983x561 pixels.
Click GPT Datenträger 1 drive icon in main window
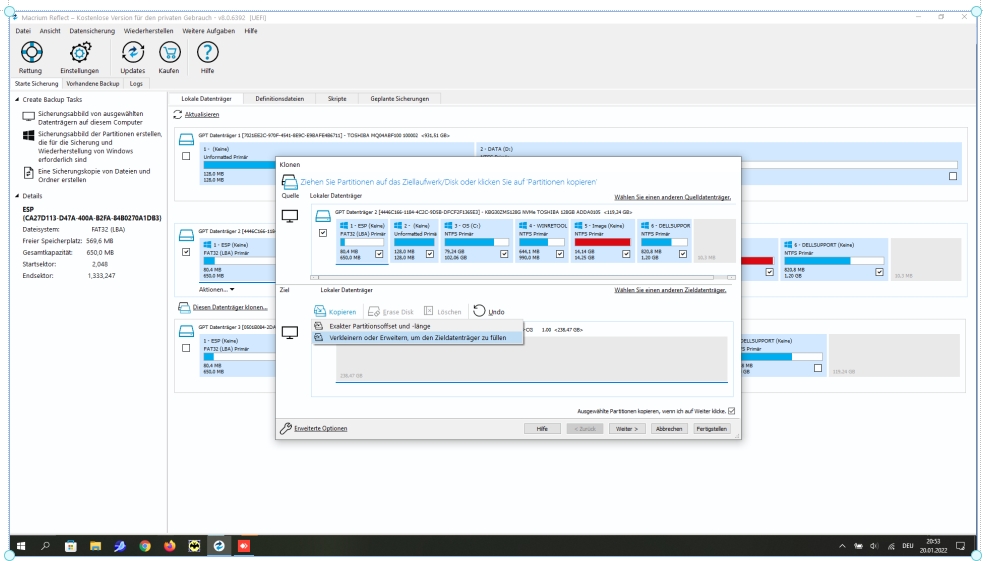click(186, 139)
